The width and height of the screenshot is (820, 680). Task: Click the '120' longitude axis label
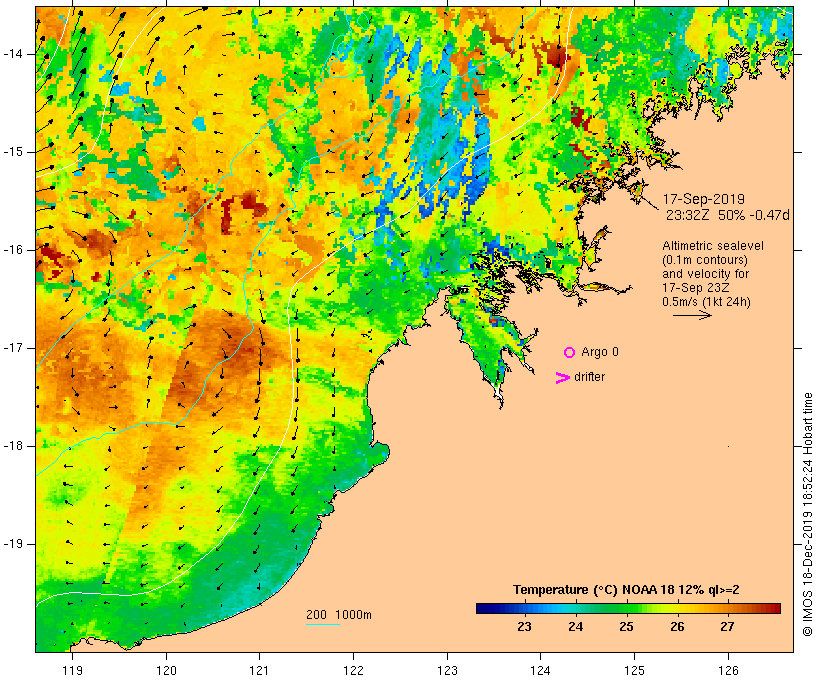[166, 670]
